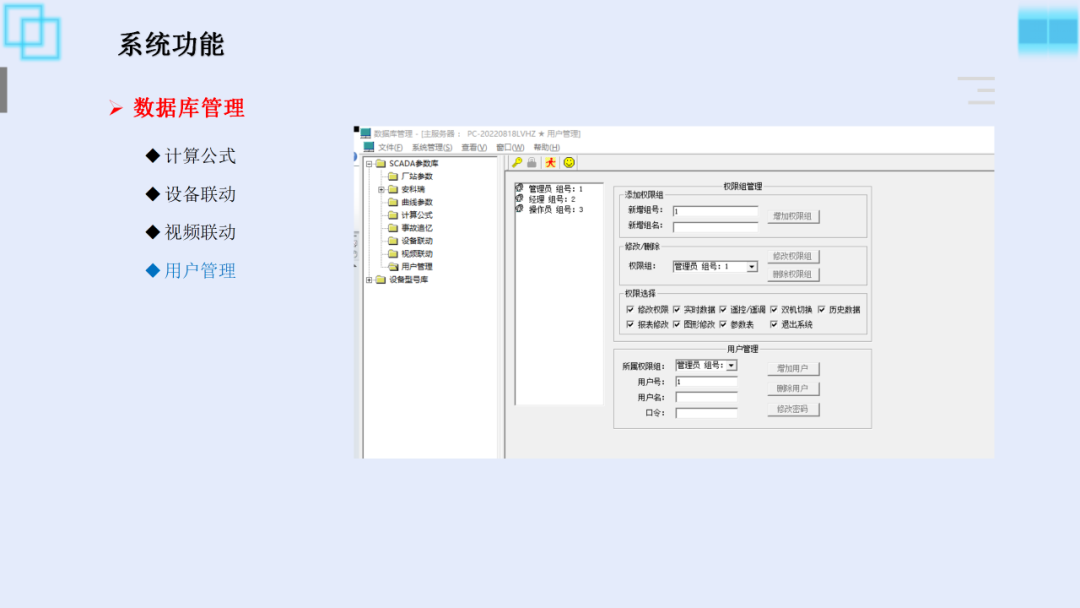Open the 系统管理(S) menu

pos(432,147)
